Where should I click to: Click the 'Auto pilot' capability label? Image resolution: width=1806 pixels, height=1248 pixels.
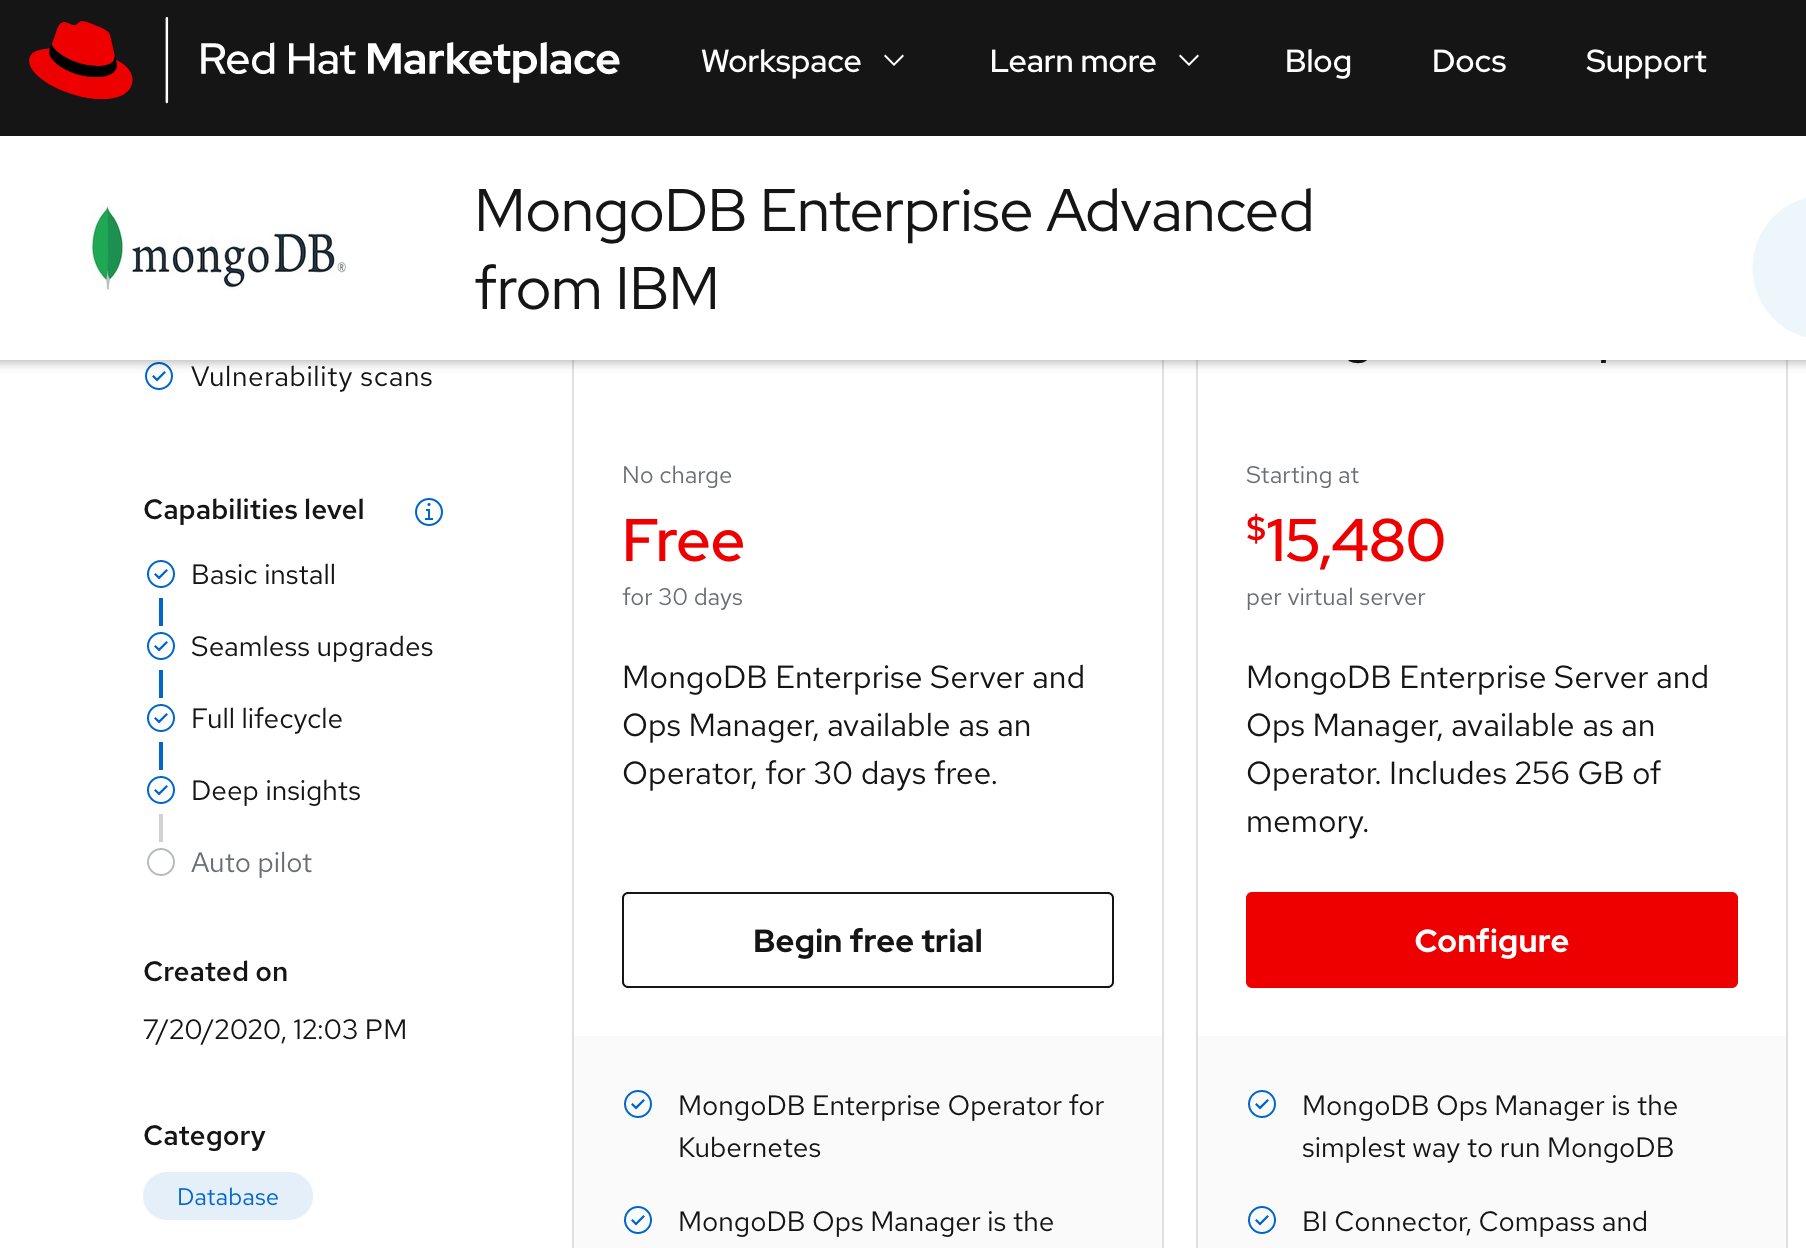(x=251, y=863)
